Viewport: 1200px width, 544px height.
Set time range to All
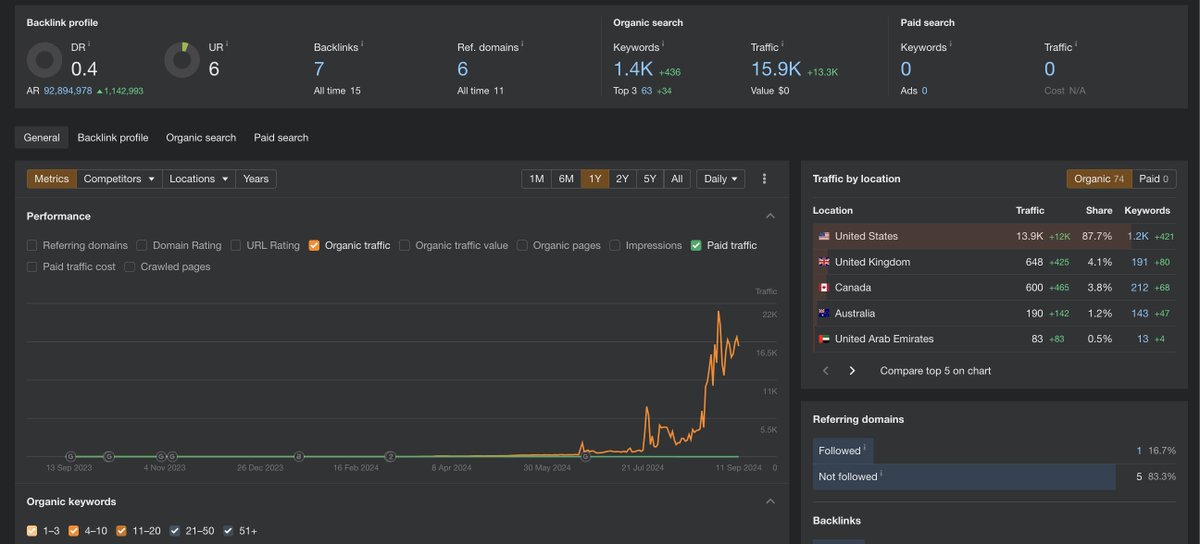coord(677,179)
